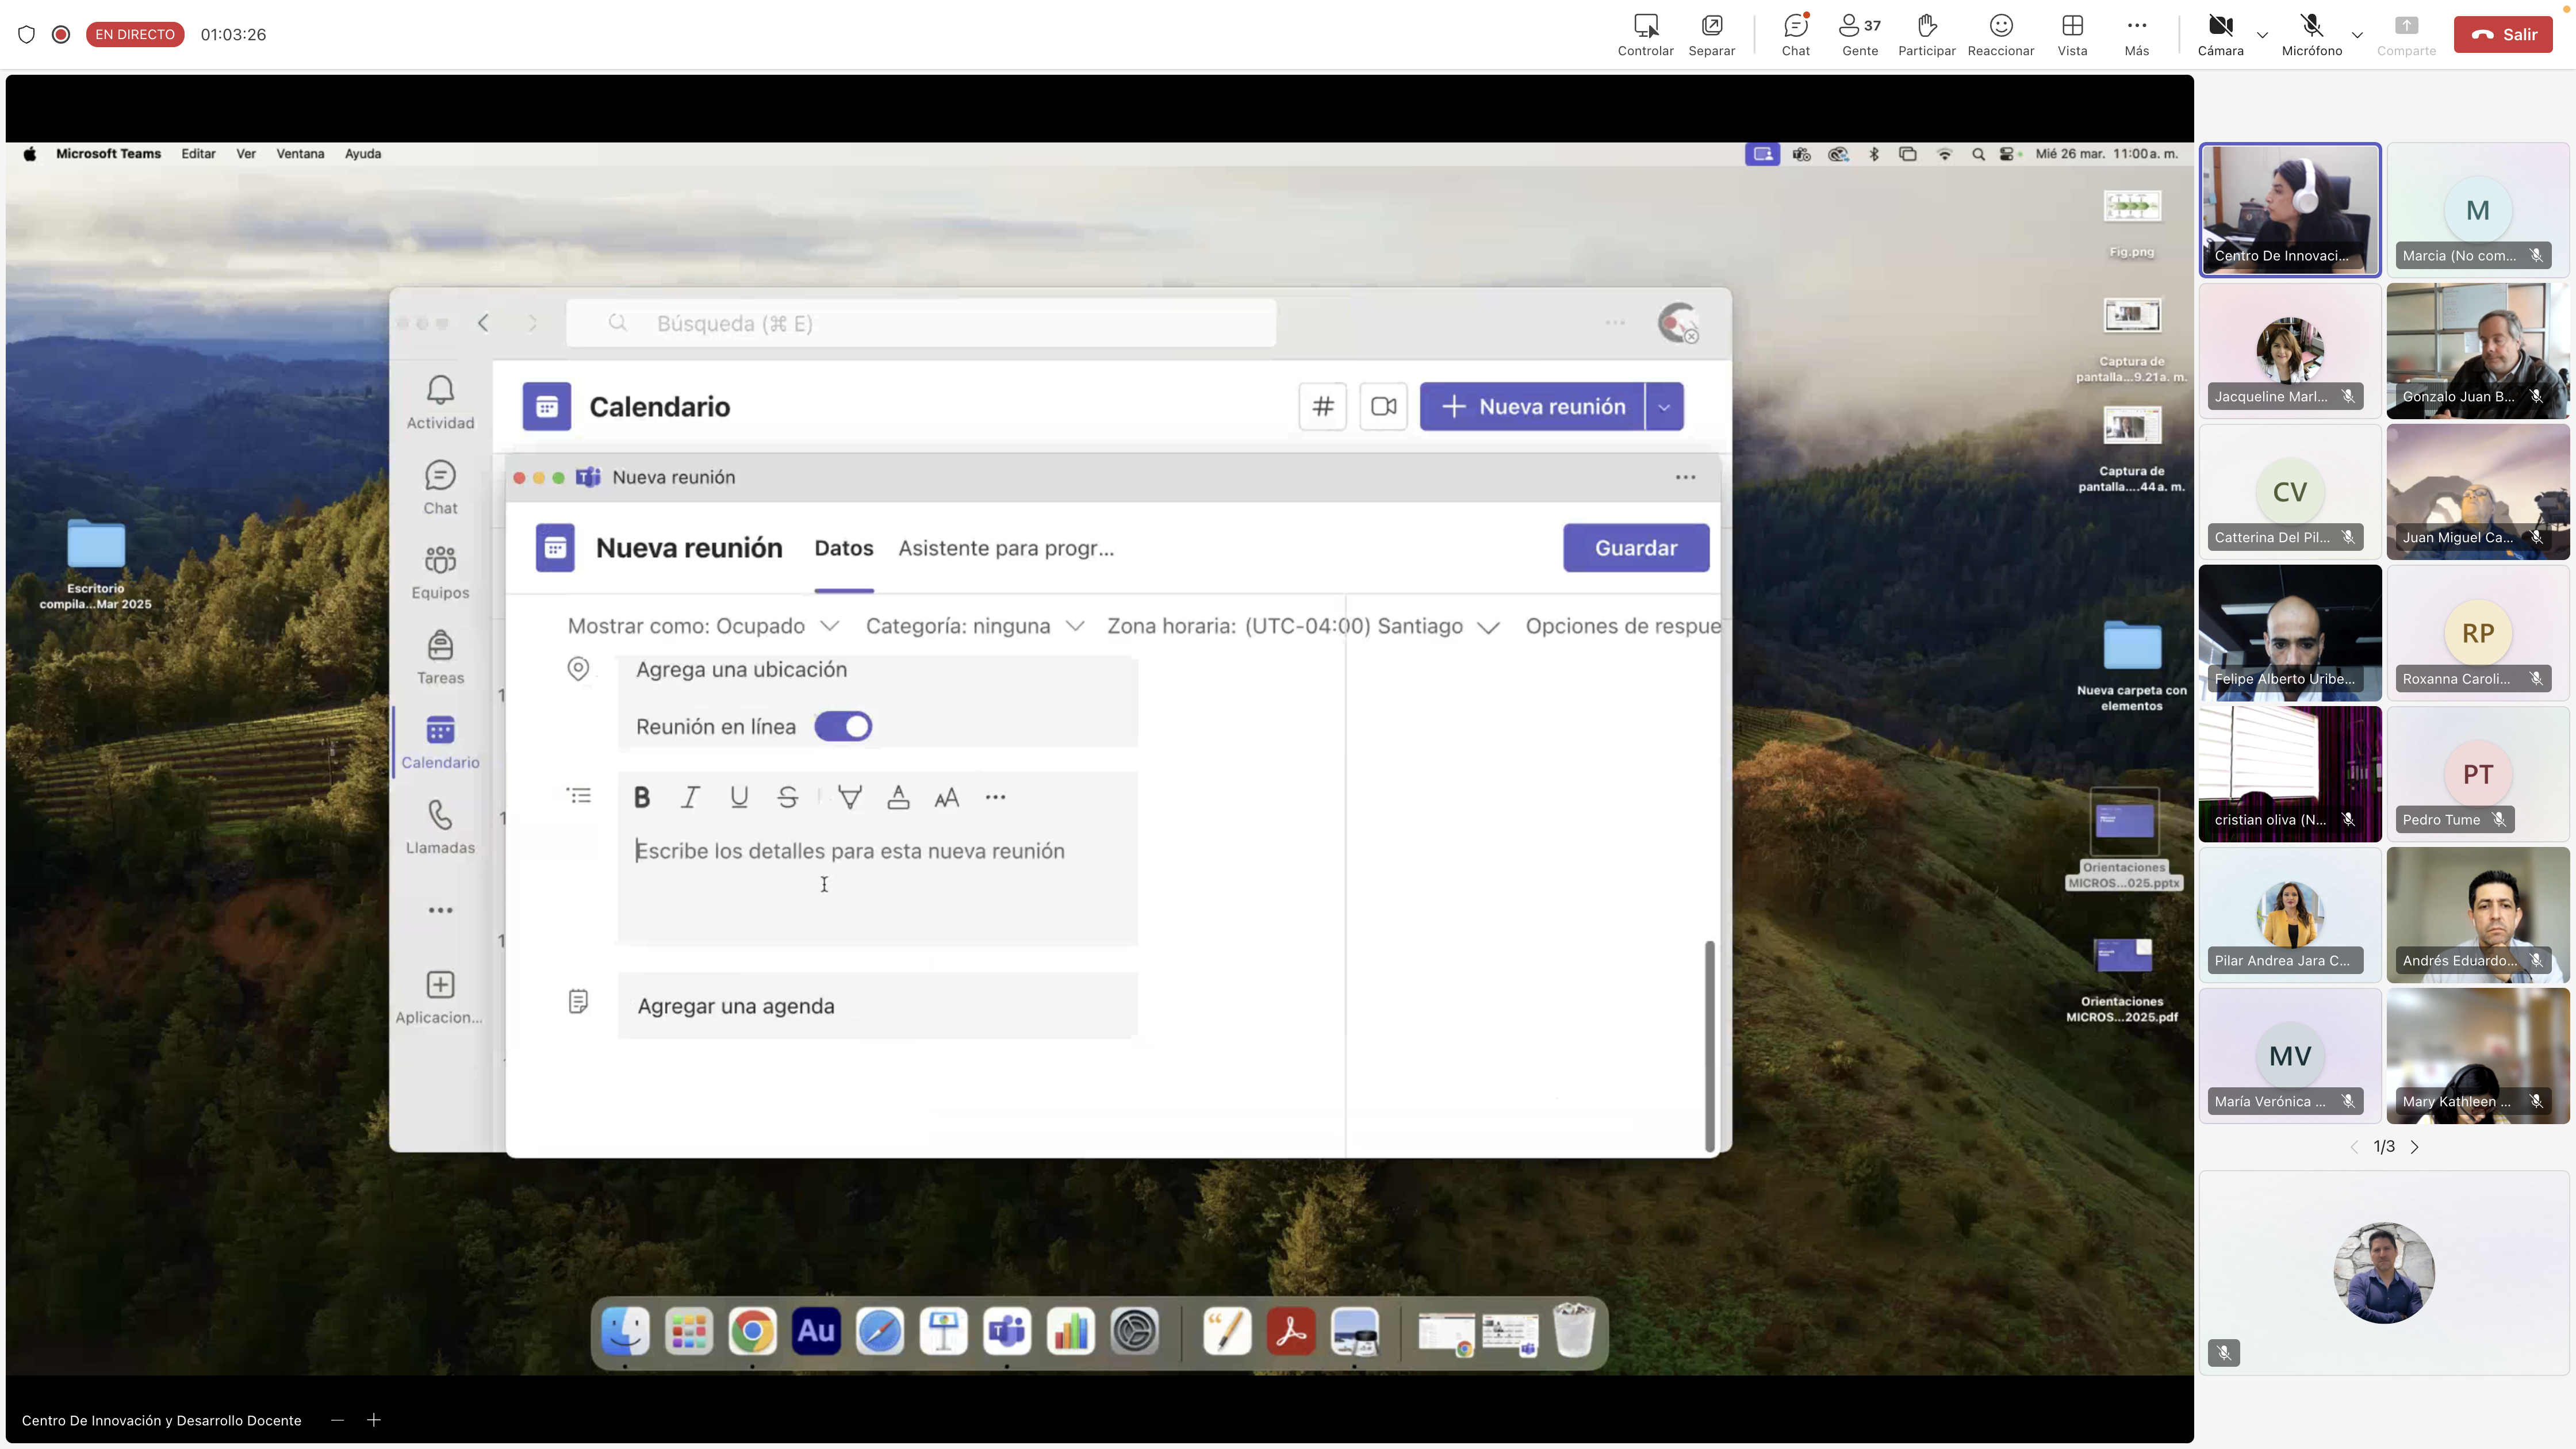Open Ver menu in mac menu bar
This screenshot has height=1449, width=2576.
point(246,154)
